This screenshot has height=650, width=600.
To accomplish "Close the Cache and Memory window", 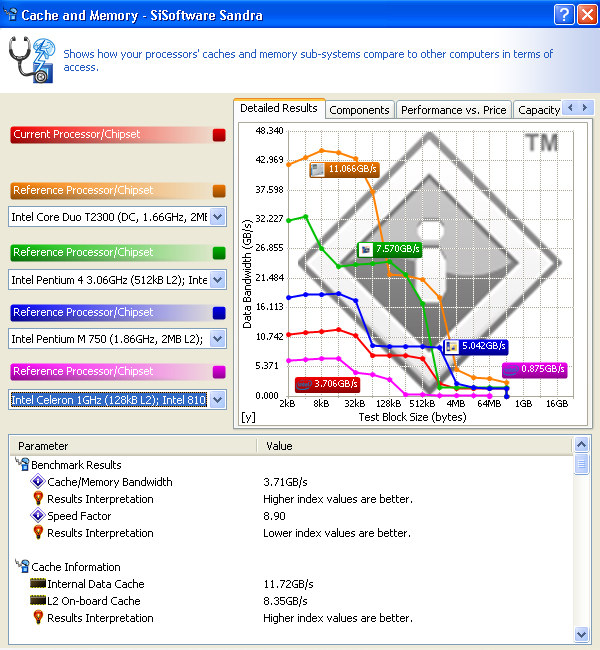I will point(588,15).
